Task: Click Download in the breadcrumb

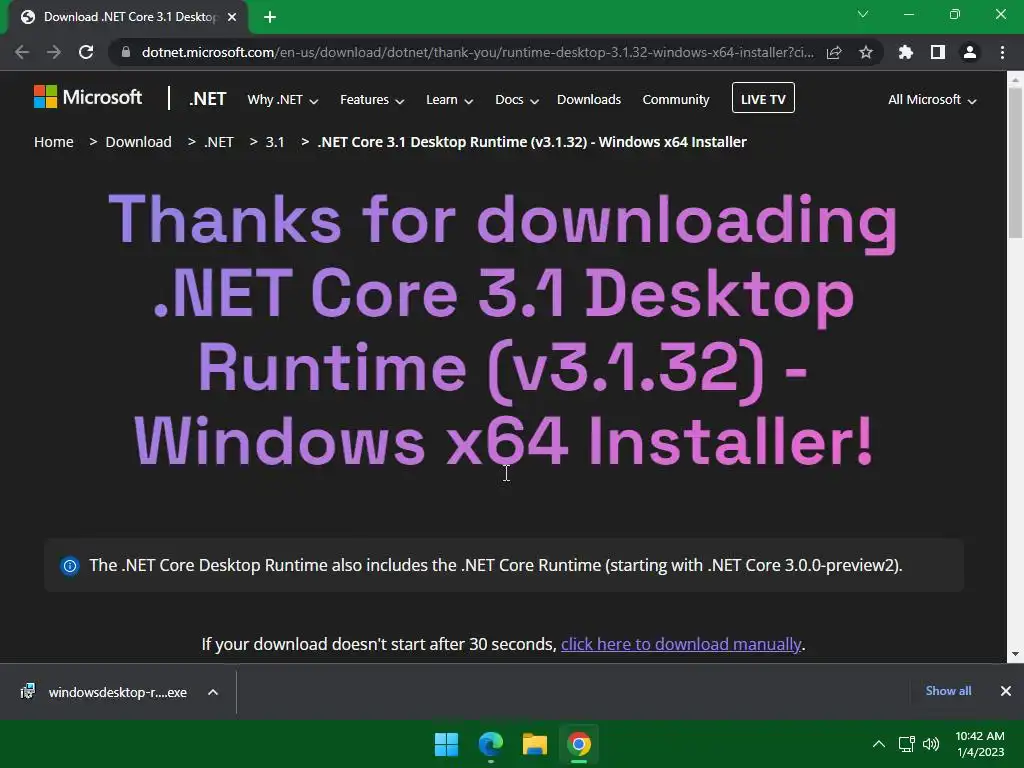Action: pos(138,142)
